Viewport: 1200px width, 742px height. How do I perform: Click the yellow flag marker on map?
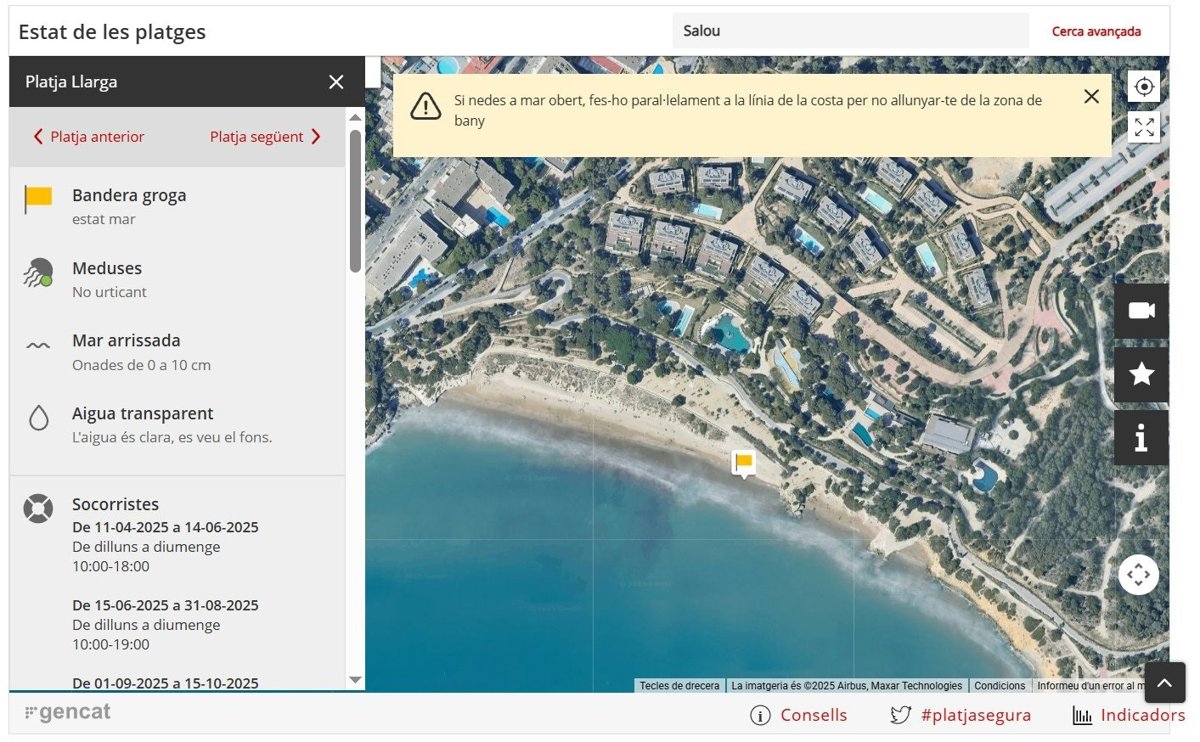tap(743, 462)
